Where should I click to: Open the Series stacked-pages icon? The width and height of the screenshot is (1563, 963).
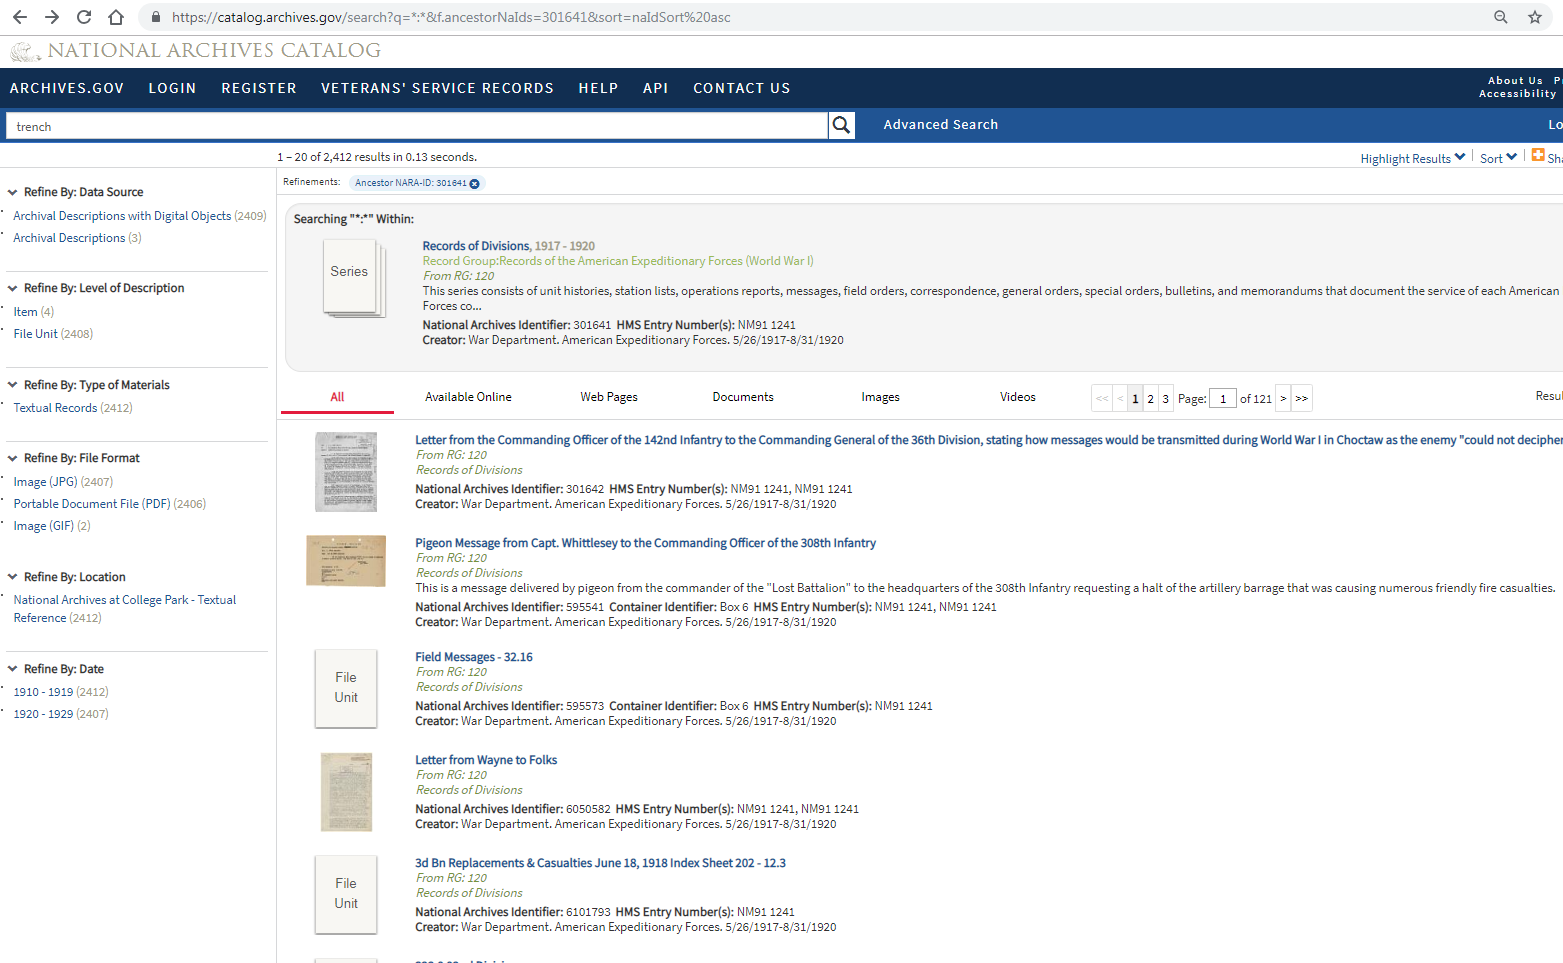[x=353, y=278]
